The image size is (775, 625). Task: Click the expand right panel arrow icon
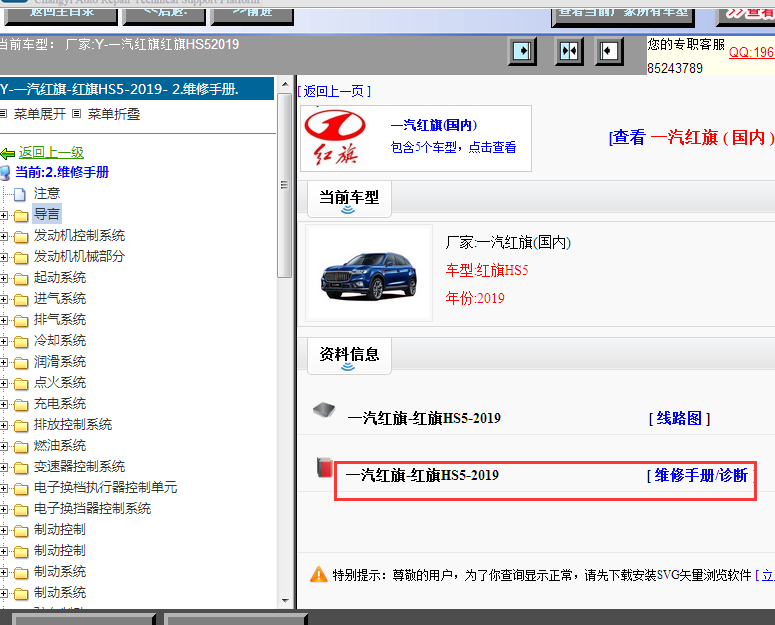[522, 51]
